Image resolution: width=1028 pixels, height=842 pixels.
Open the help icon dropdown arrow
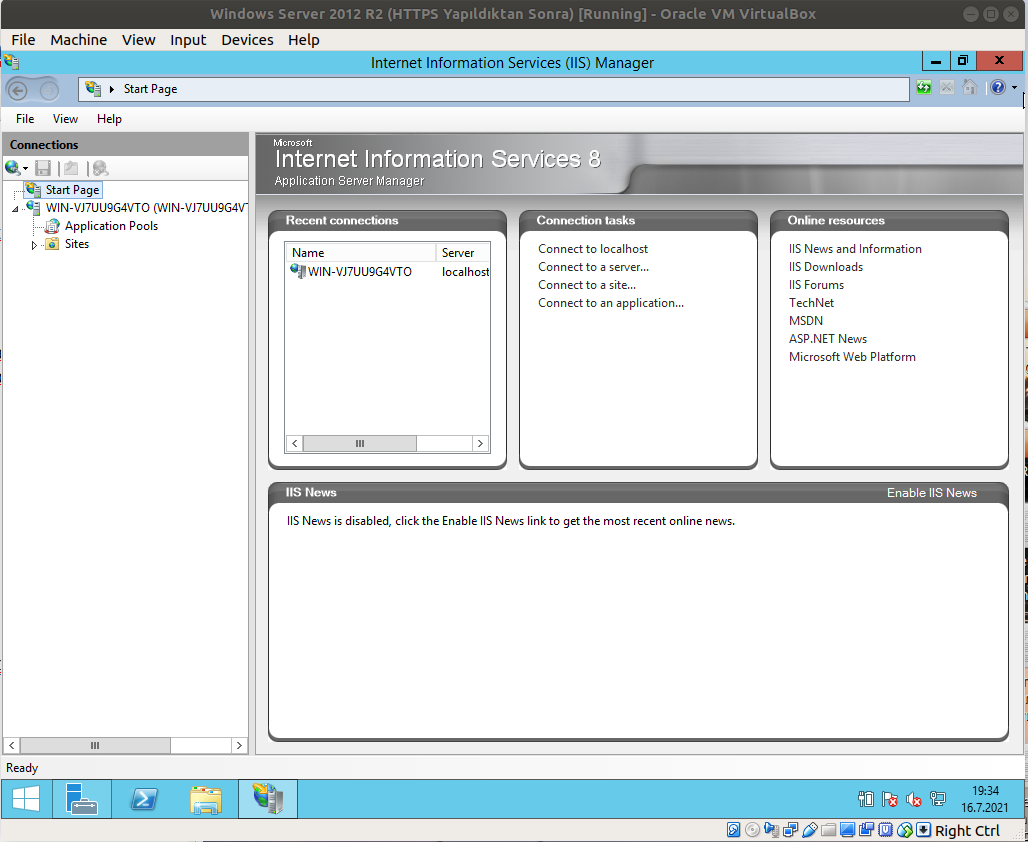(1014, 88)
